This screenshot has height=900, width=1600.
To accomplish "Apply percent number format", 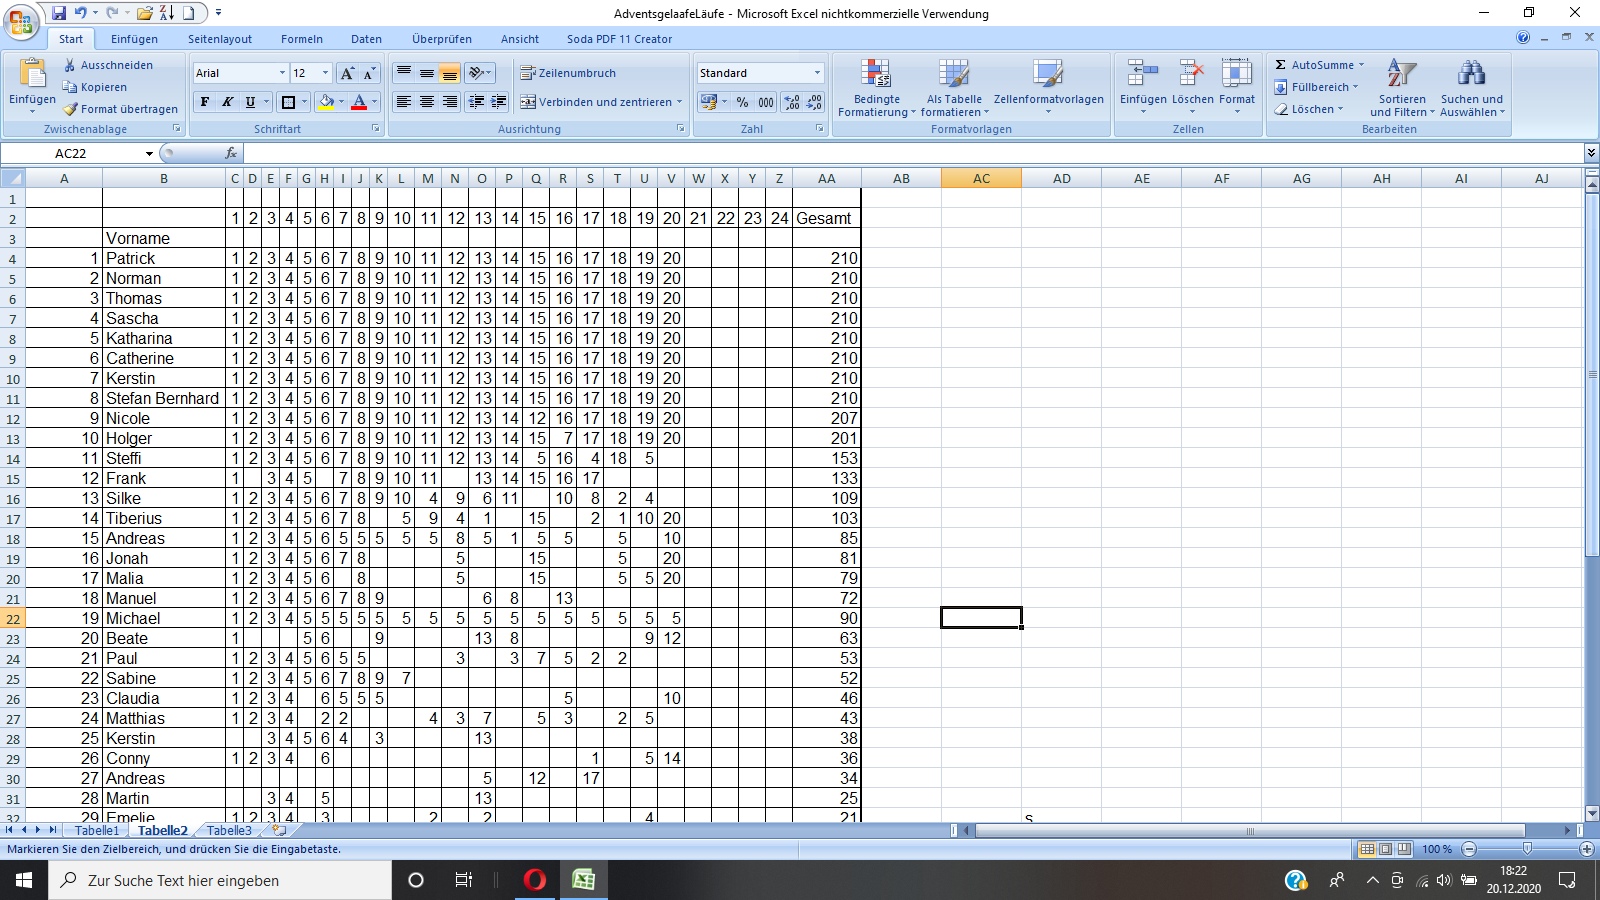I will pos(742,102).
